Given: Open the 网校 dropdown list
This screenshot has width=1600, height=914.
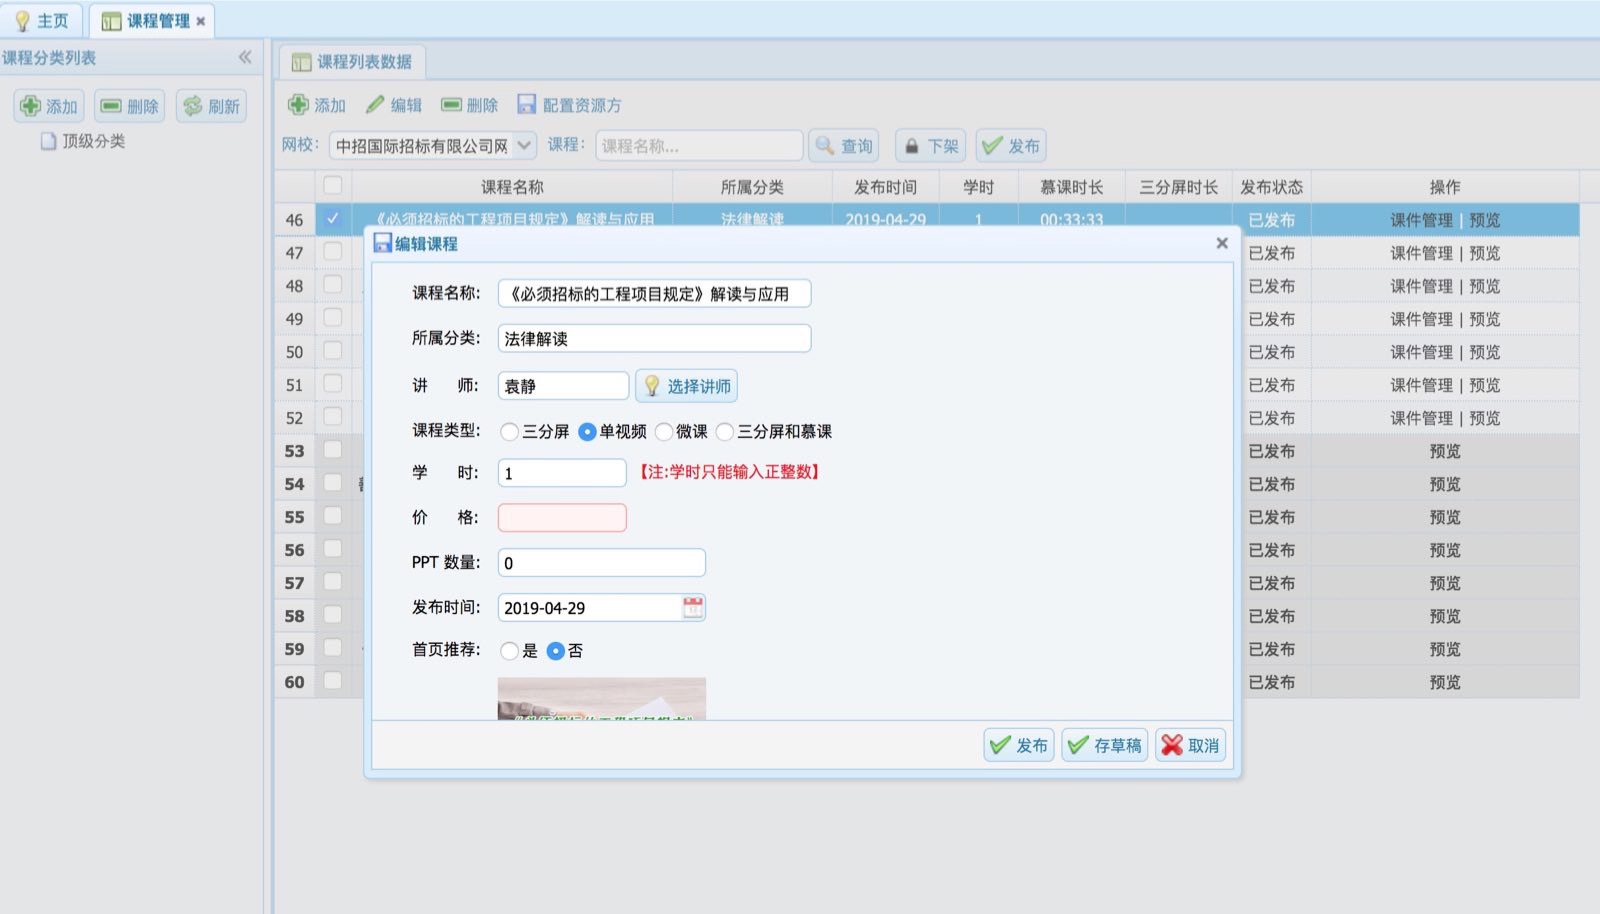Looking at the screenshot, I should click(x=524, y=146).
